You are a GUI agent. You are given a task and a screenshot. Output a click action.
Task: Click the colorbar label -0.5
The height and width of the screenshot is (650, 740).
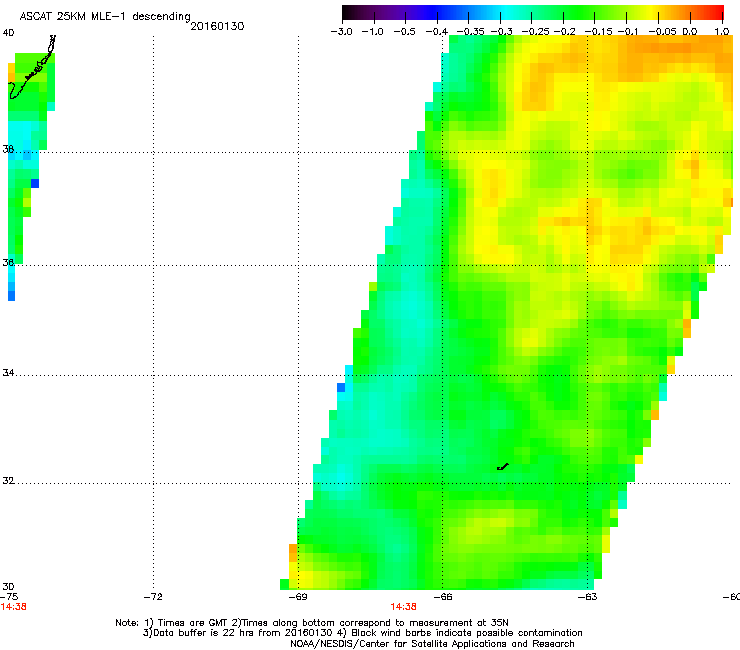404,32
